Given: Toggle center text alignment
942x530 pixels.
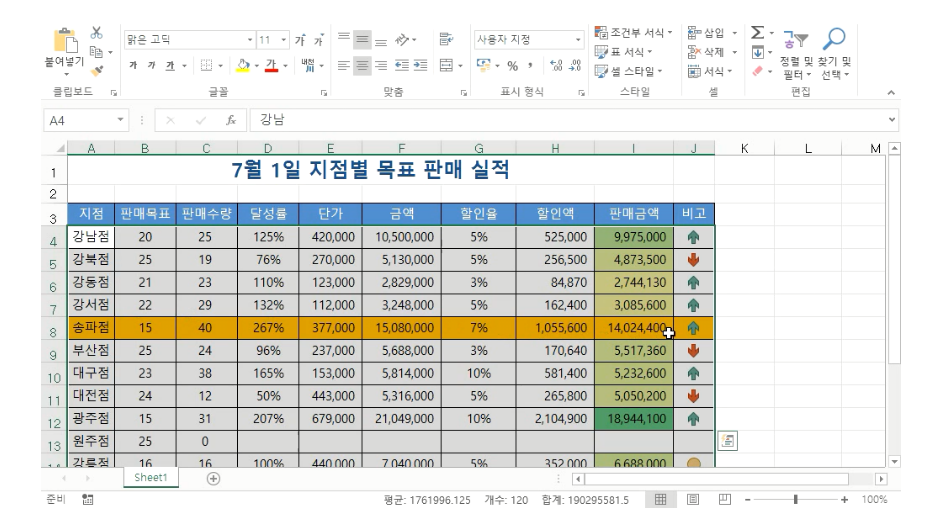Looking at the screenshot, I should coord(362,65).
